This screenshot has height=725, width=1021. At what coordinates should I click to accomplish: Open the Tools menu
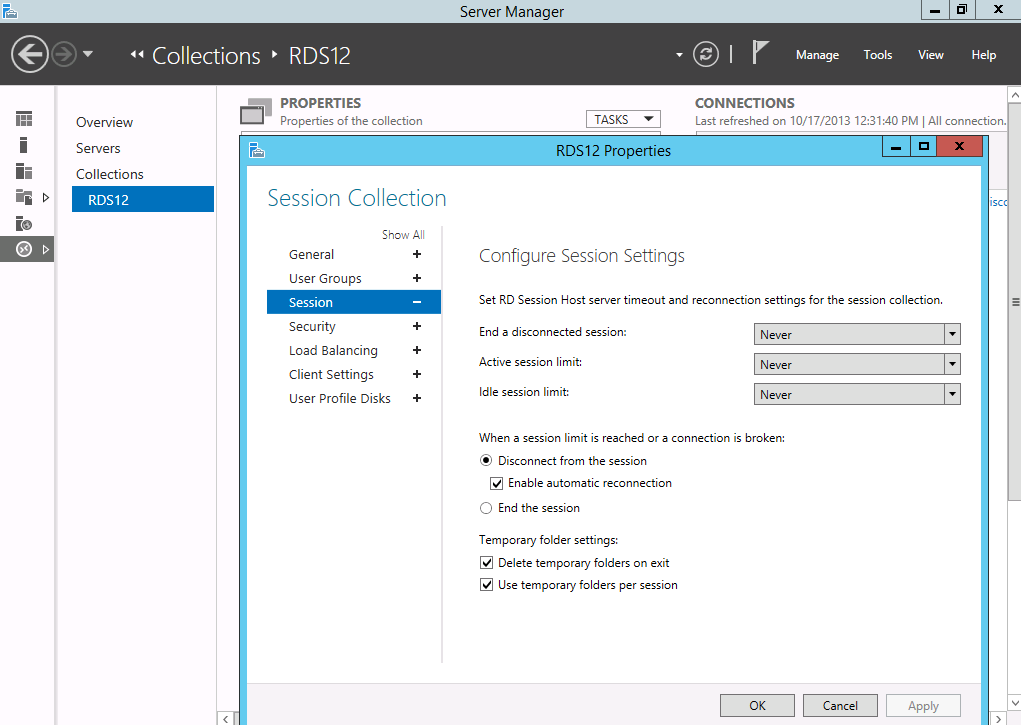pyautogui.click(x=878, y=55)
